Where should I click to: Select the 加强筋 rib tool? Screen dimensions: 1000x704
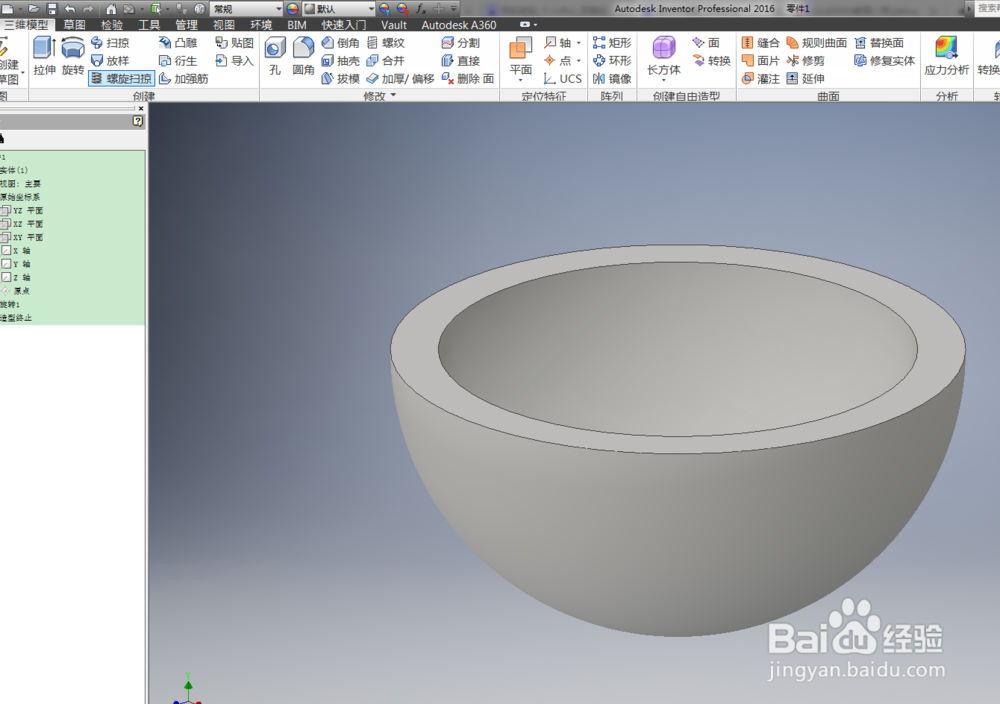(184, 78)
